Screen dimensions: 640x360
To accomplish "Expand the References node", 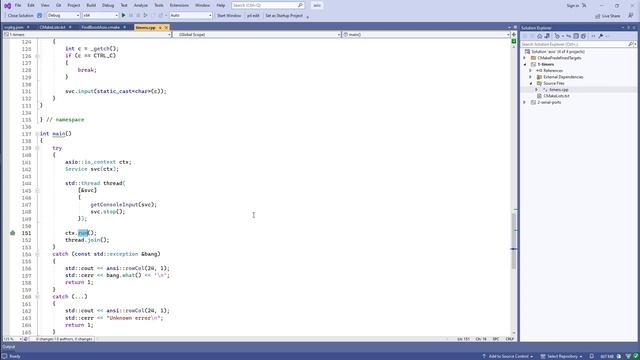I will [531, 71].
